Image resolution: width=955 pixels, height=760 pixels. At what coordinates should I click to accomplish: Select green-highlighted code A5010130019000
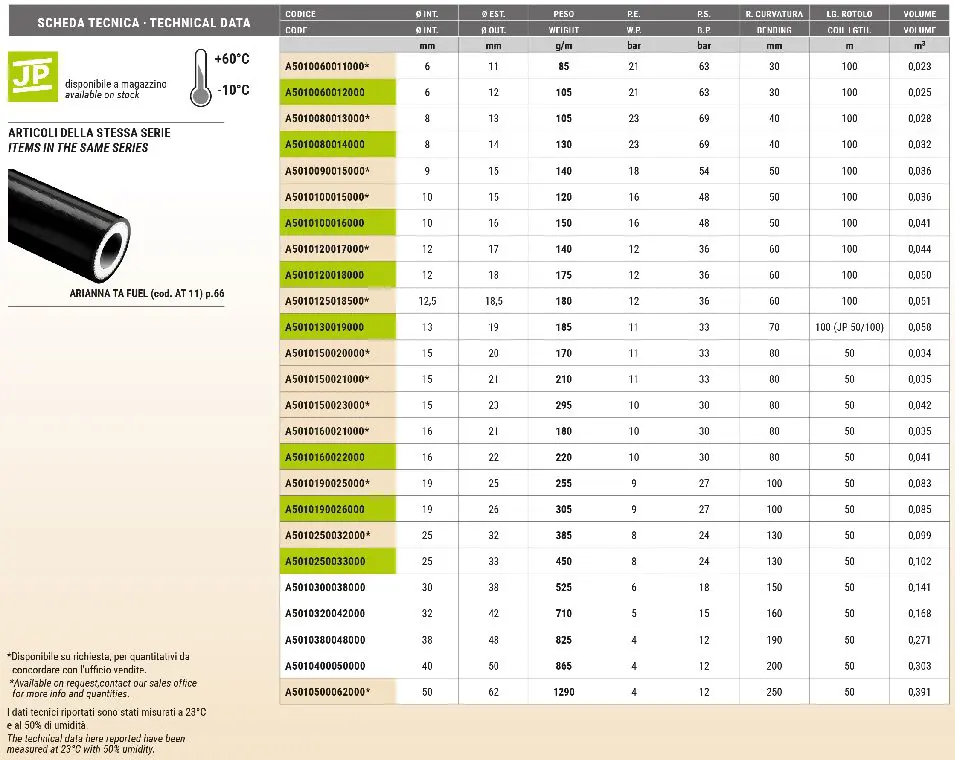point(325,327)
